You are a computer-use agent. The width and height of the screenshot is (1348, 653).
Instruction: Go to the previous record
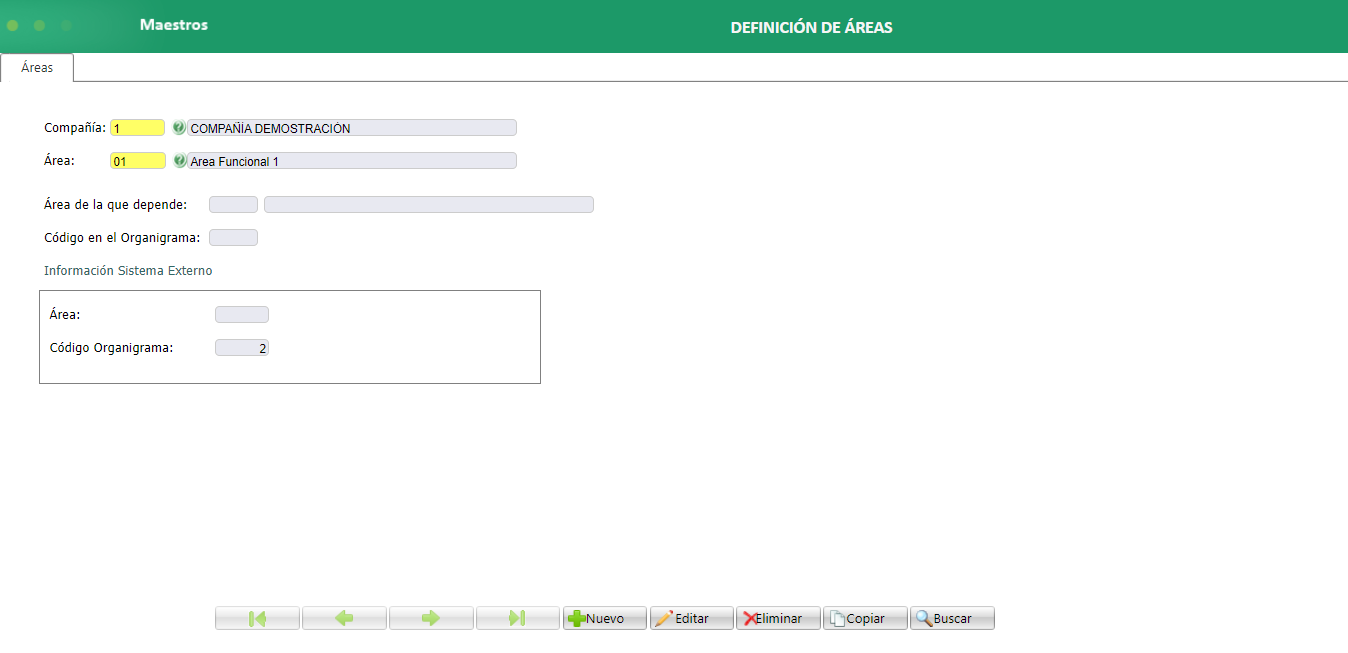coord(344,618)
